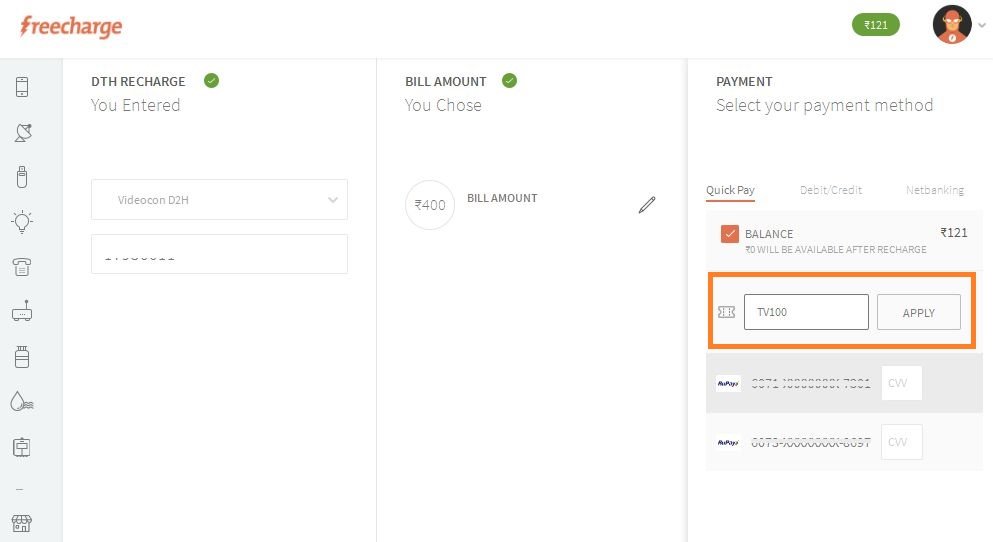
Task: Open the electricity bill bulb icon
Action: (22, 222)
